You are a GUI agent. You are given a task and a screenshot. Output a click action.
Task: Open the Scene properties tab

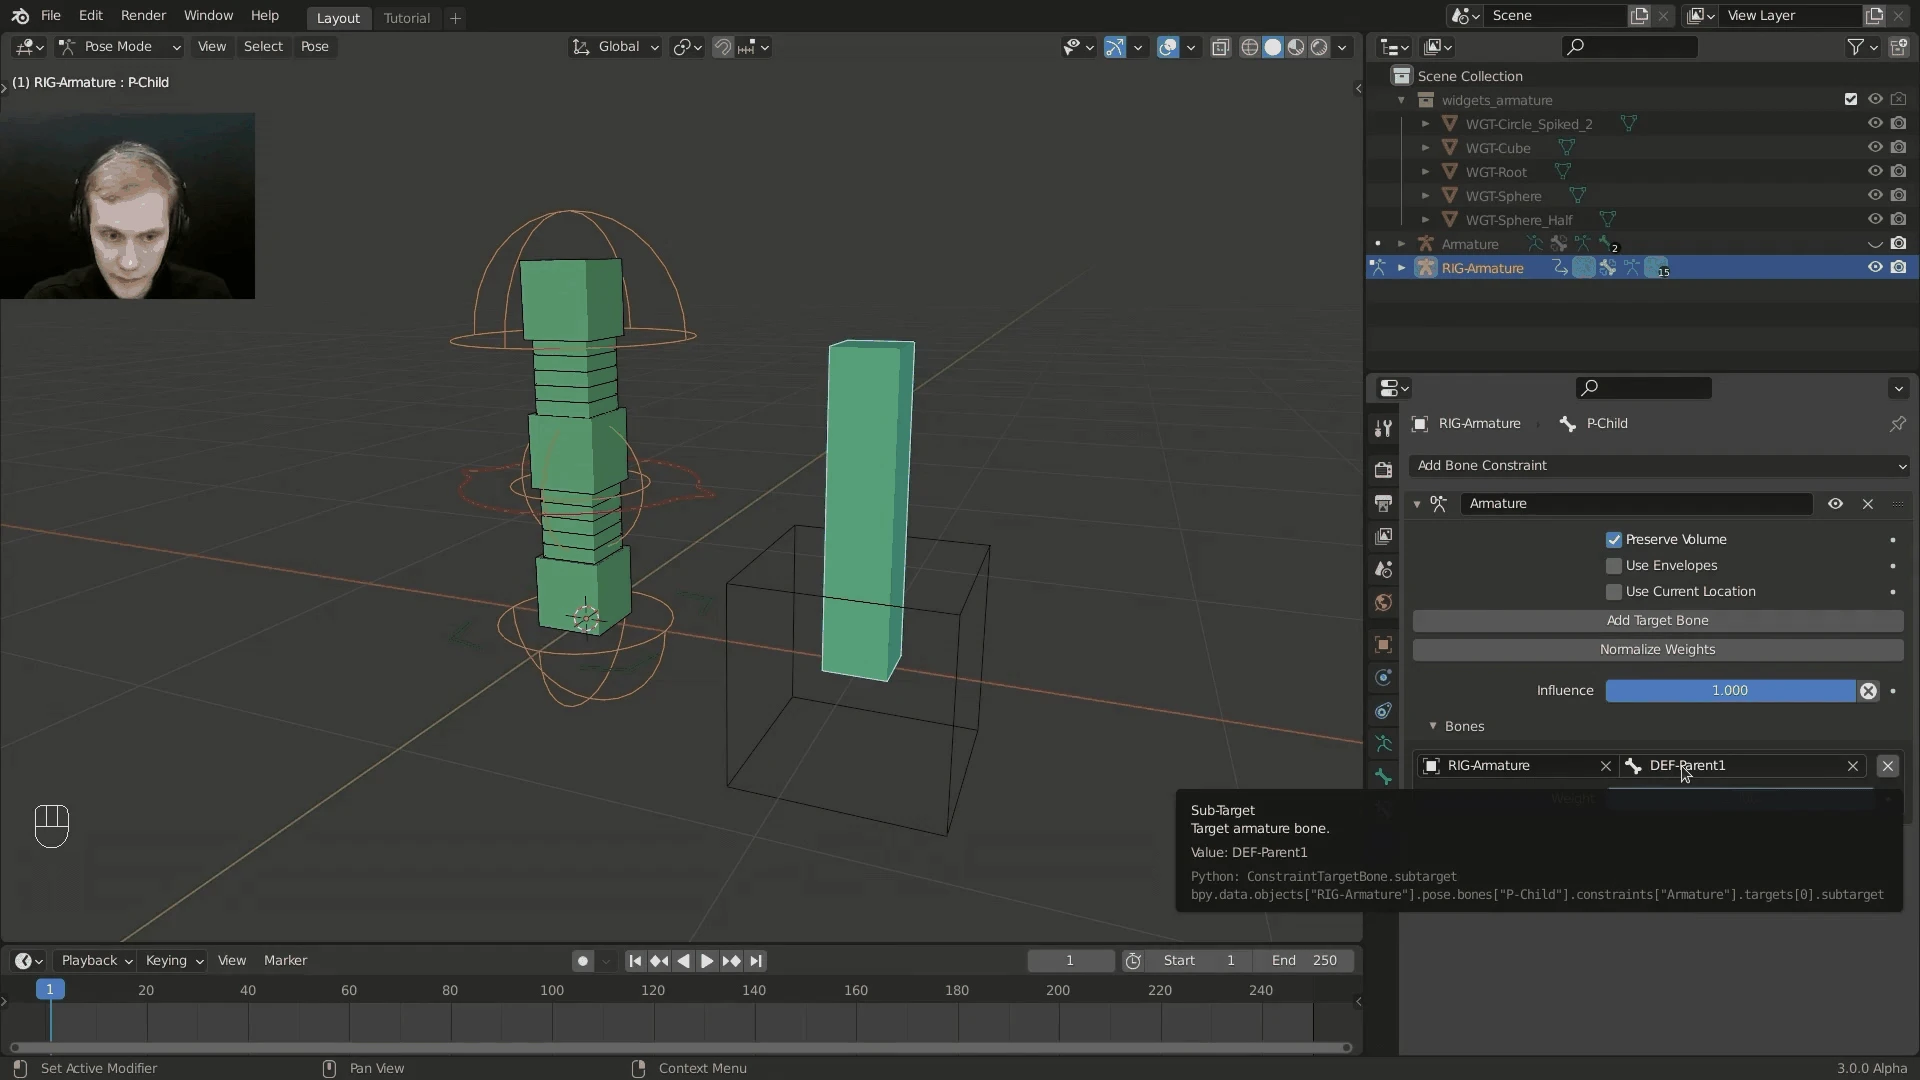pos(1383,569)
